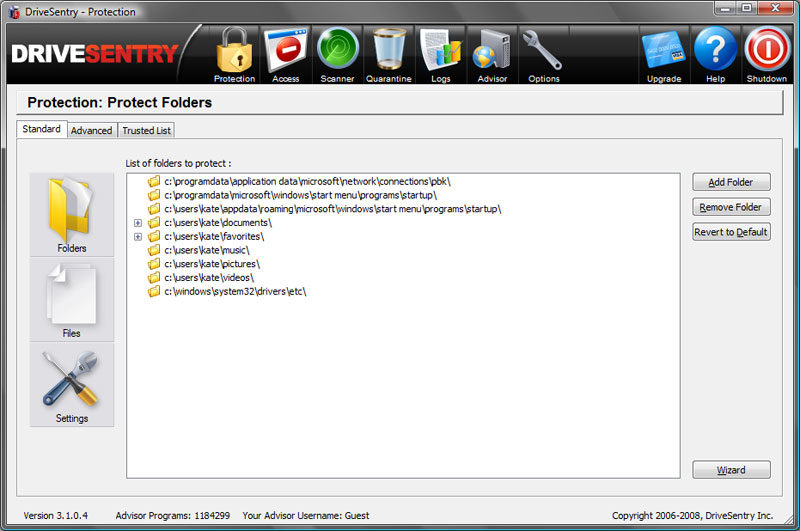The height and width of the screenshot is (531, 800).
Task: Click folder icon beside kate documents path
Action: click(154, 222)
